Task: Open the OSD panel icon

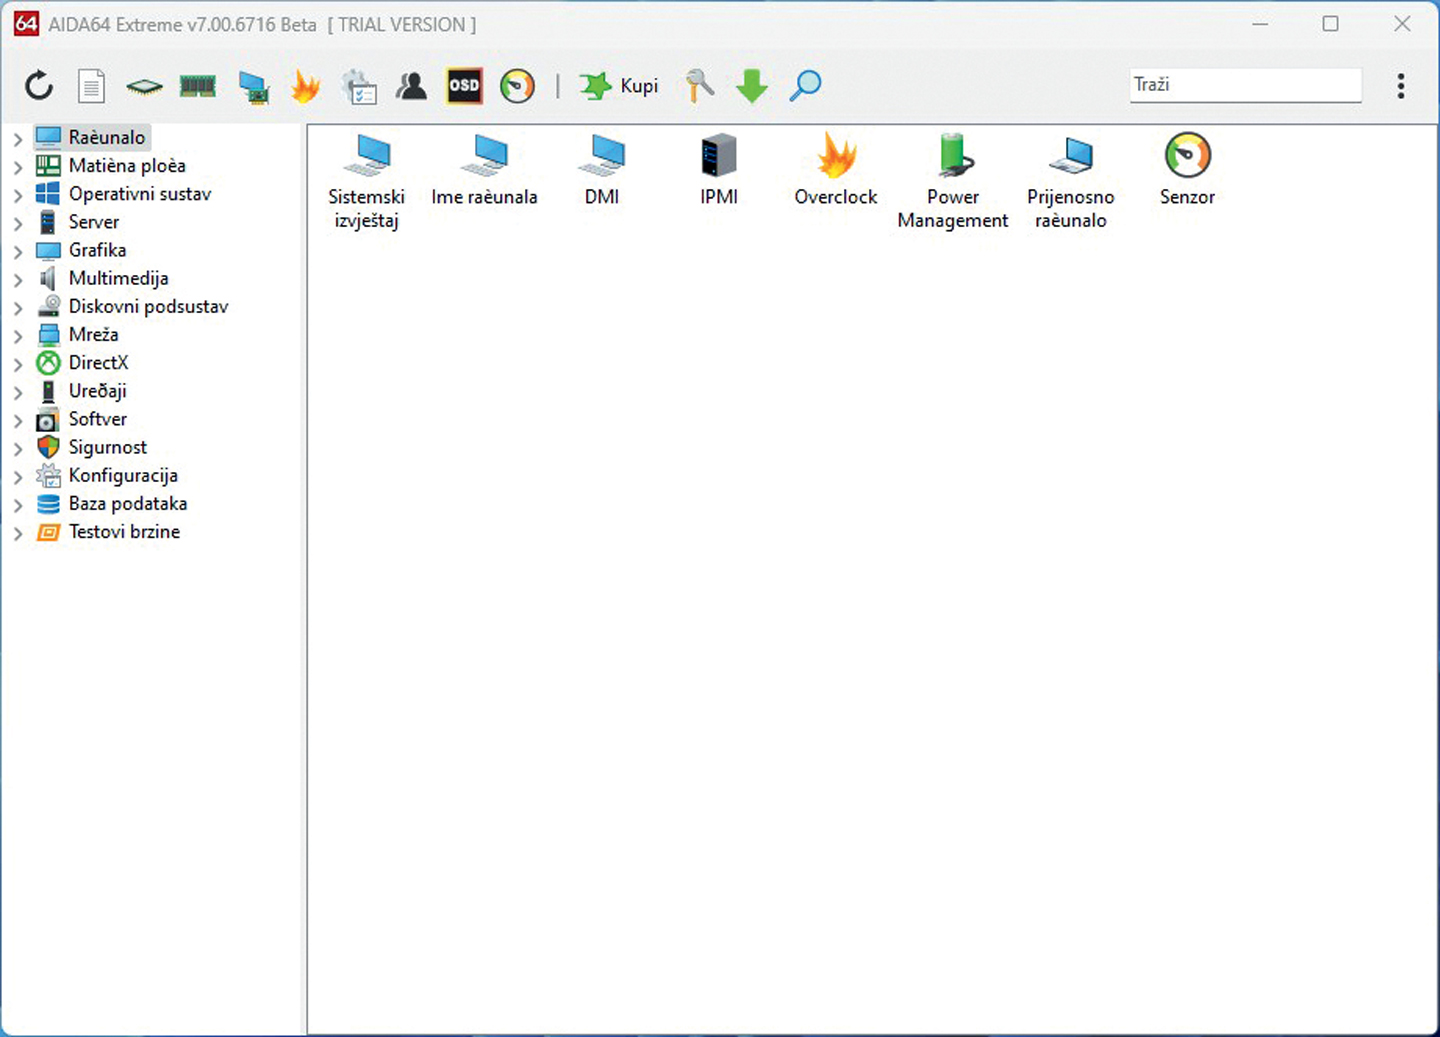Action: pyautogui.click(x=464, y=86)
